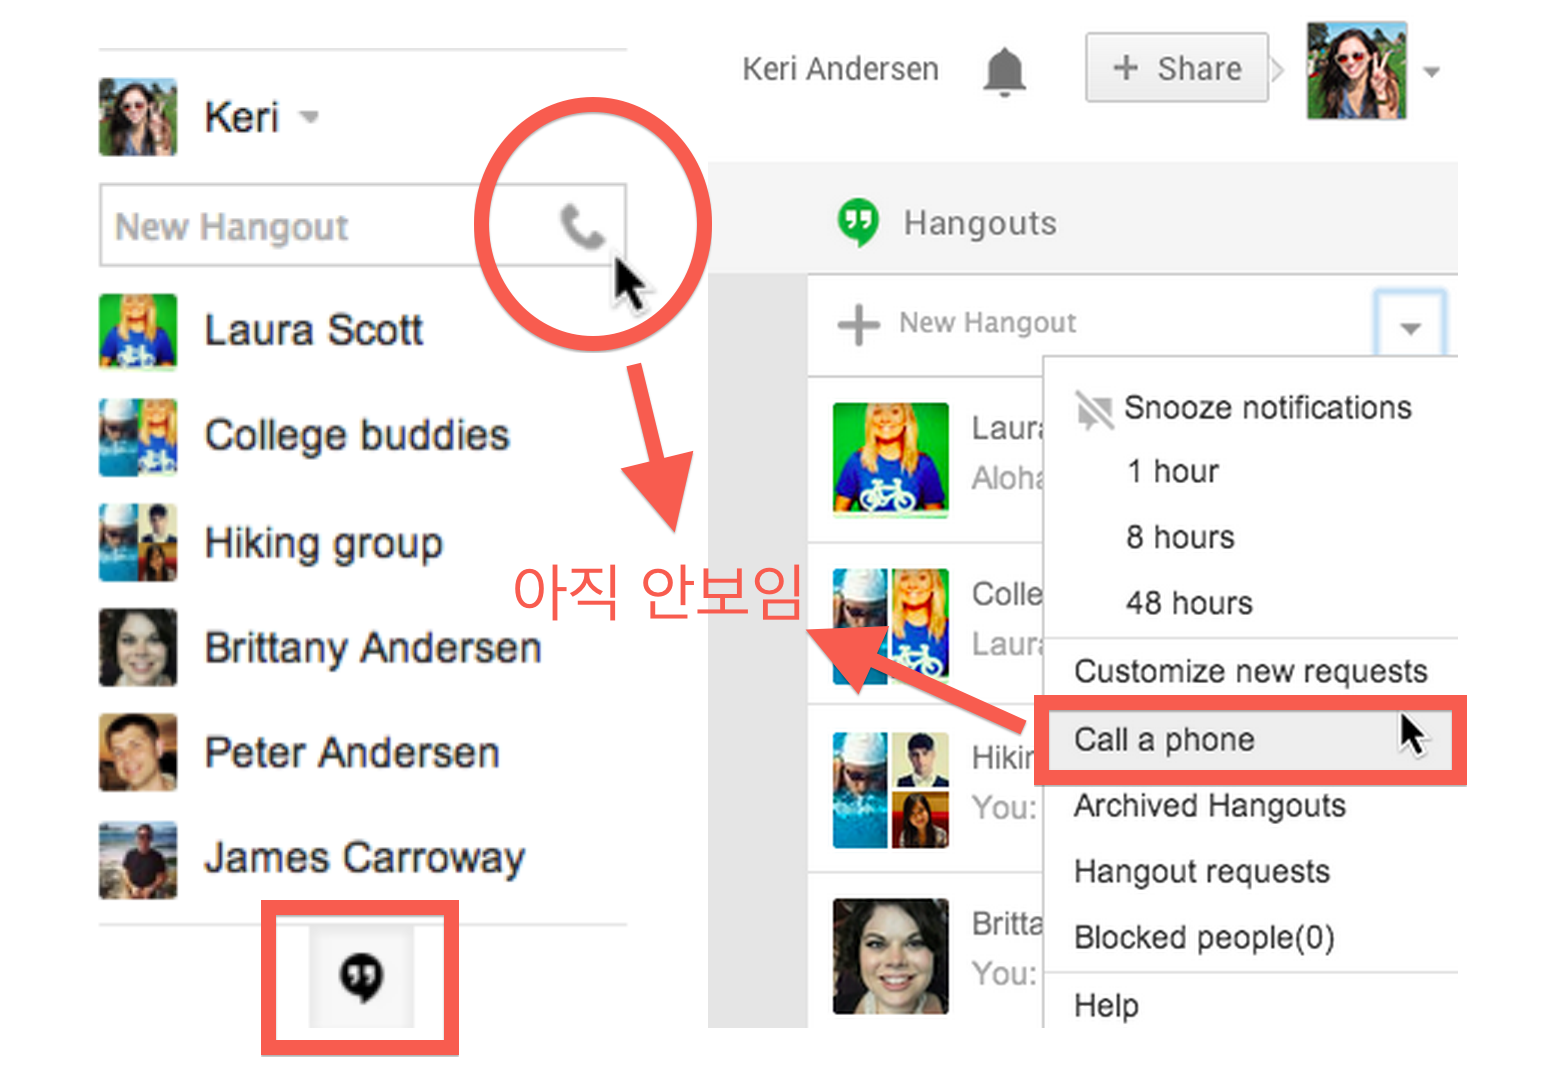This screenshot has height=1068, width=1550.
Task: Open the Hangouts quote icon at bottom of contact list
Action: point(361,976)
